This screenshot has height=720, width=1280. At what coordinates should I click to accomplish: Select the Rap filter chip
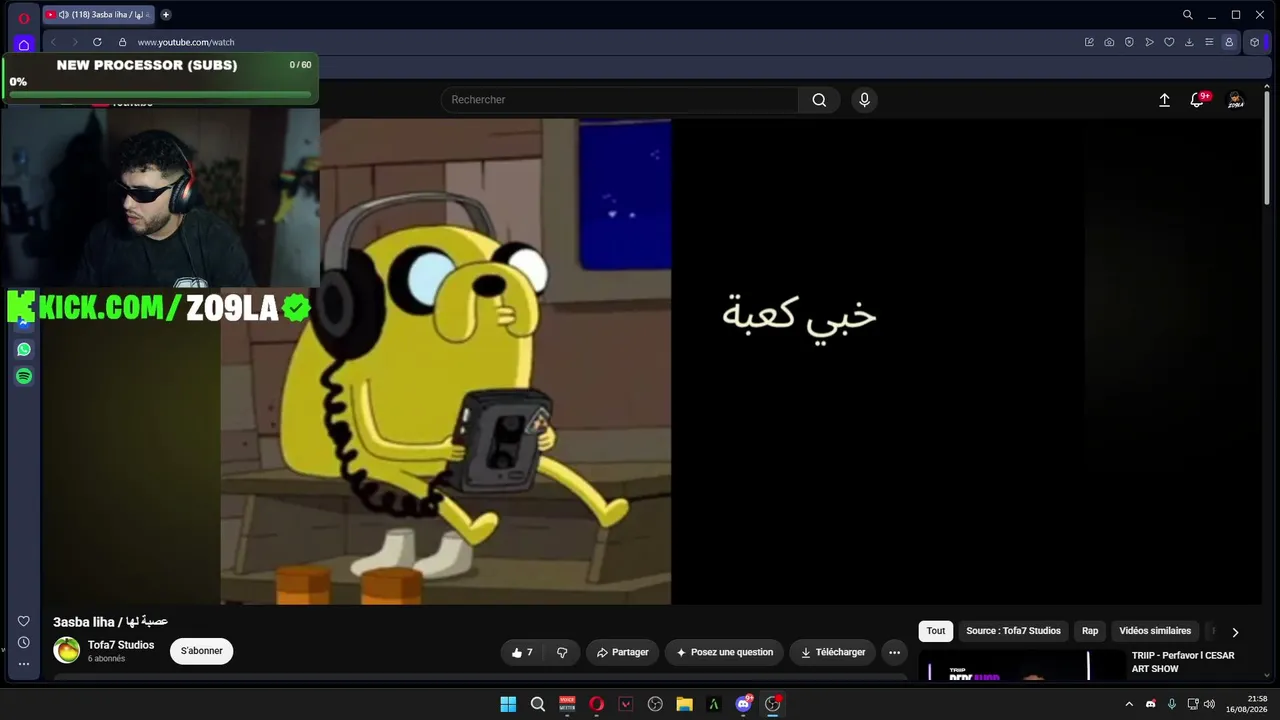pos(1090,631)
